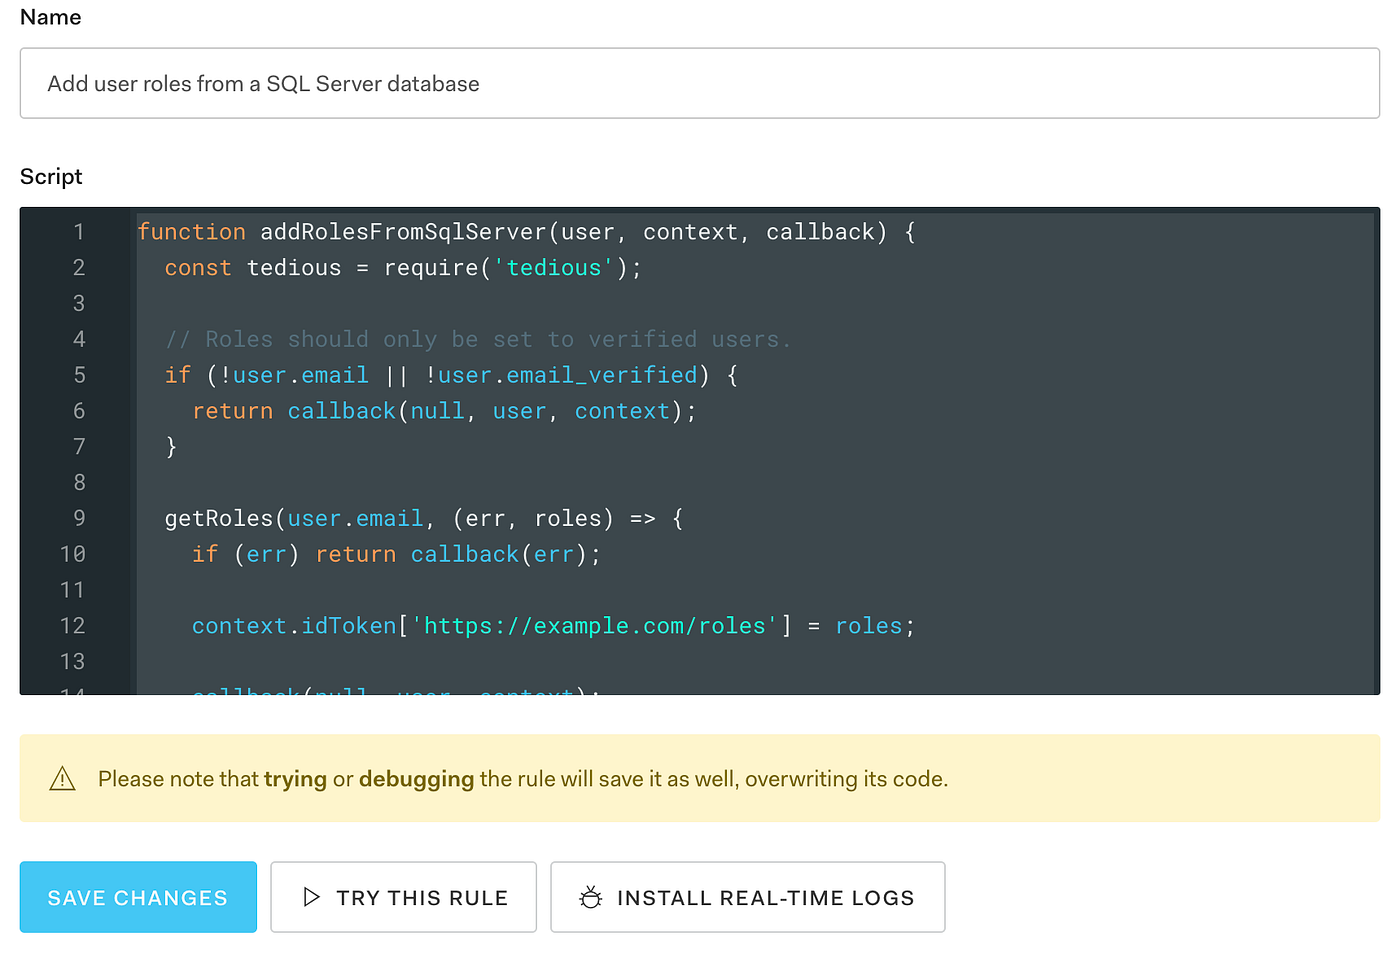This screenshot has height=972, width=1400.
Task: Select the text Add user roles from a SQL Server database
Action: pyautogui.click(x=262, y=84)
